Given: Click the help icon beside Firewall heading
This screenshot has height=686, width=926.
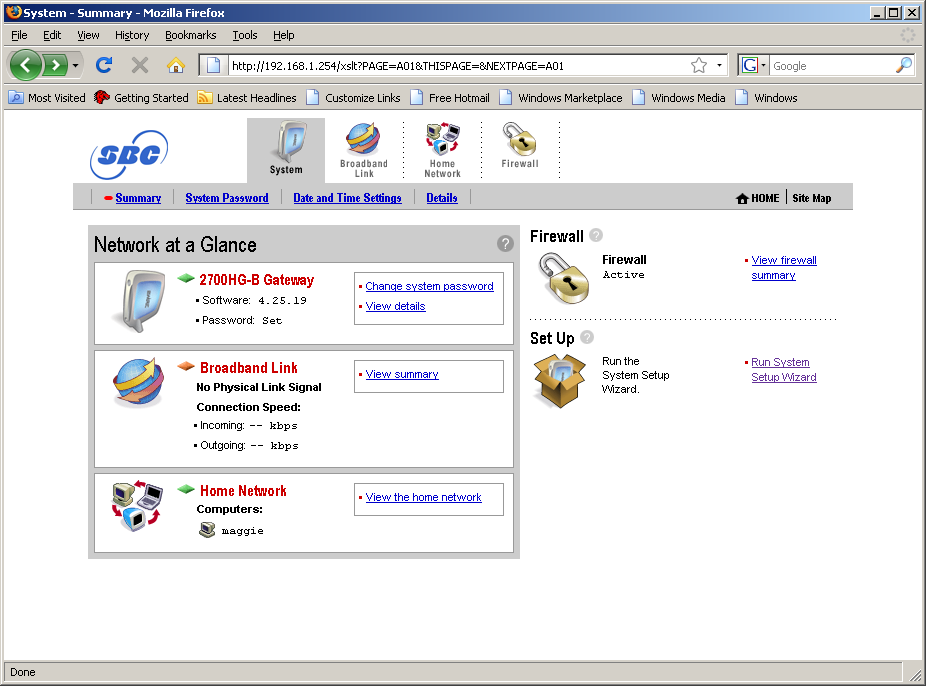Looking at the screenshot, I should click(596, 235).
